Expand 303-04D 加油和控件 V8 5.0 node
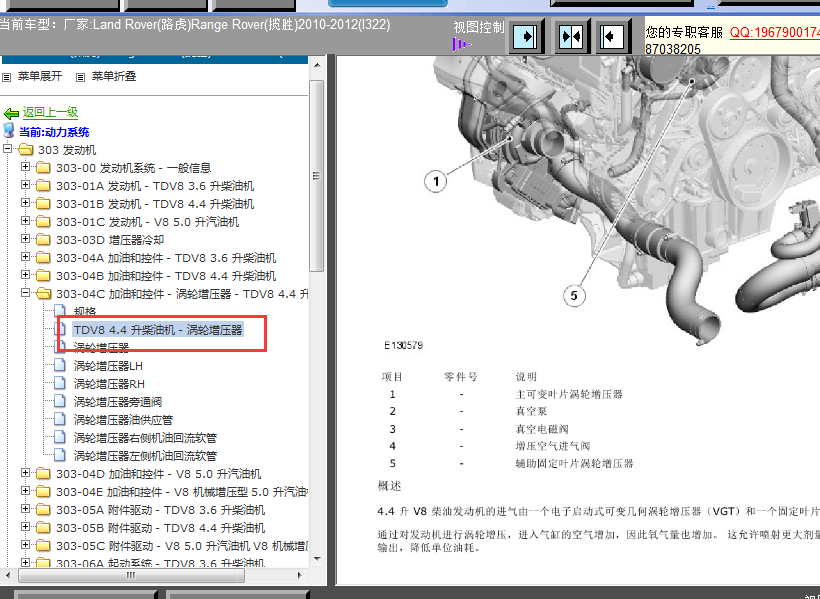 [25, 472]
